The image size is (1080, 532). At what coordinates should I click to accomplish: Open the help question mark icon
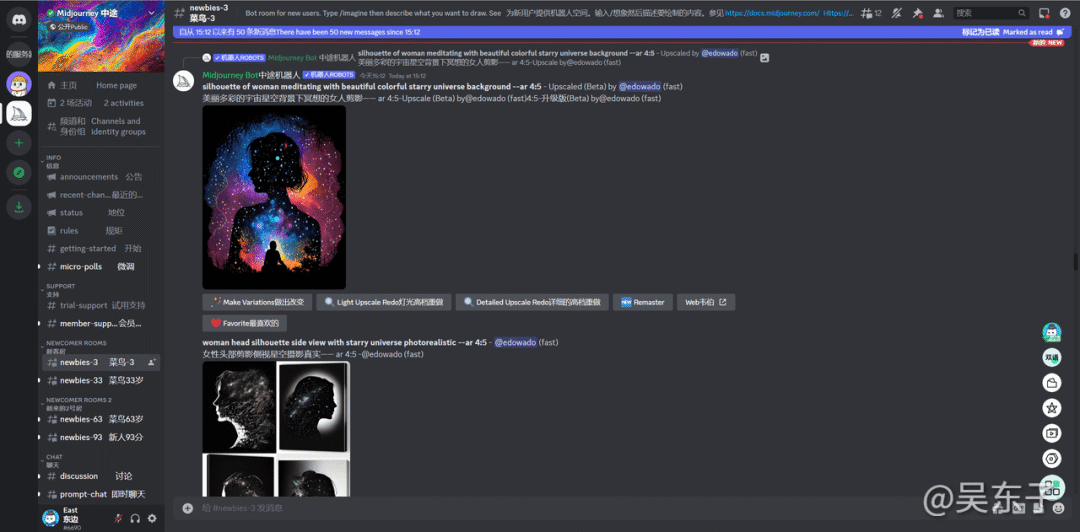(x=1064, y=12)
